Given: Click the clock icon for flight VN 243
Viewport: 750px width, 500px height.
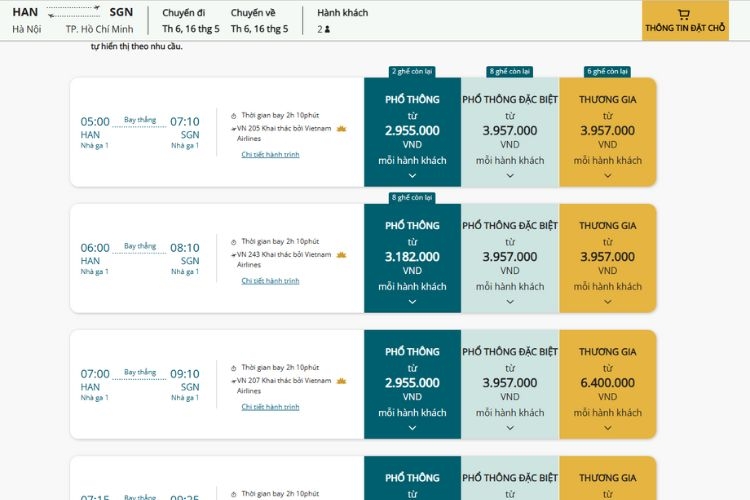Looking at the screenshot, I should pyautogui.click(x=233, y=242).
